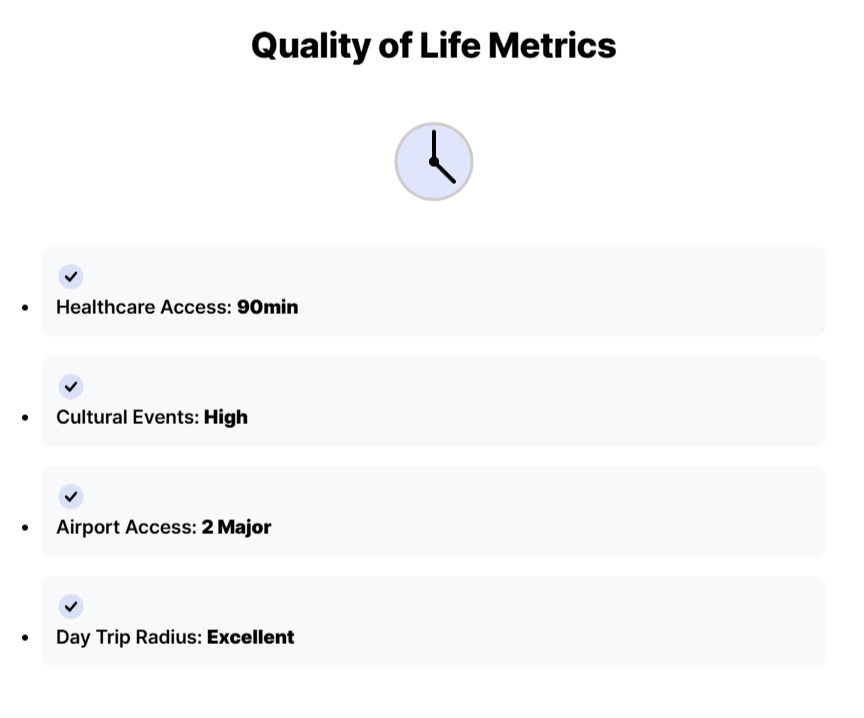Click the bullet point beside Day Trip Radius
The height and width of the screenshot is (718, 864).
[25, 638]
